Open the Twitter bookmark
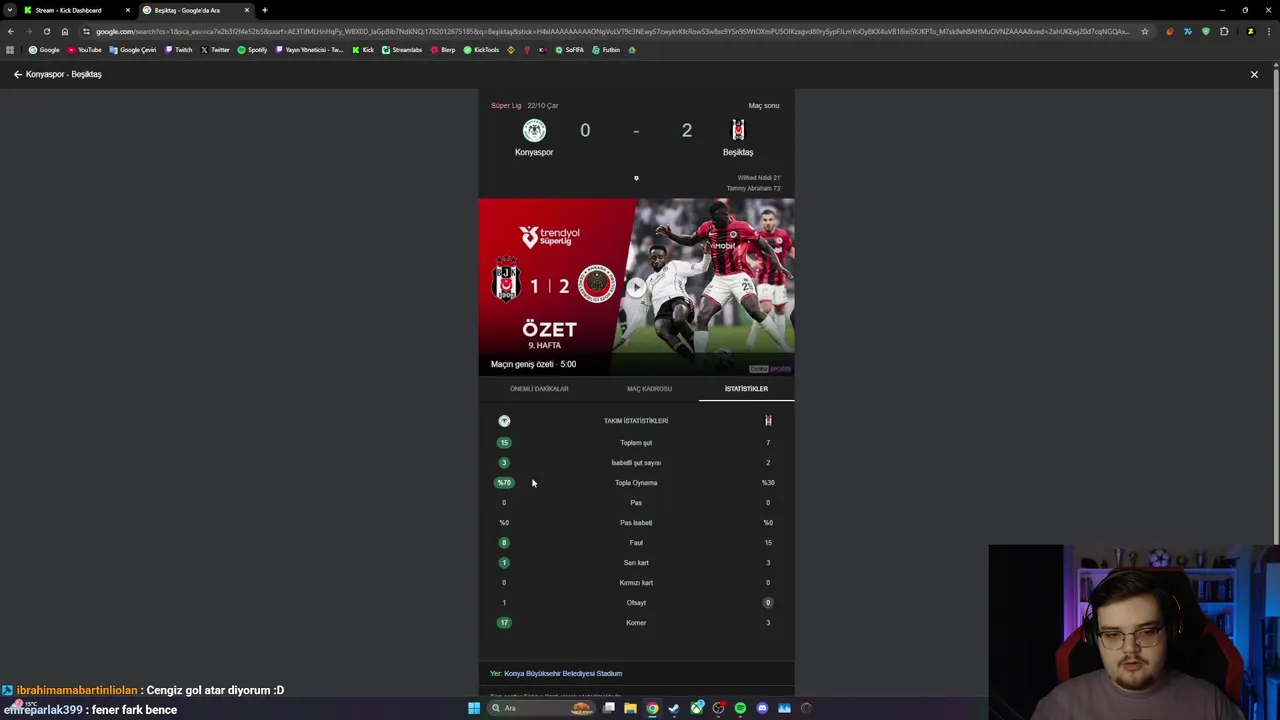Viewport: 1280px width, 720px height. click(215, 50)
